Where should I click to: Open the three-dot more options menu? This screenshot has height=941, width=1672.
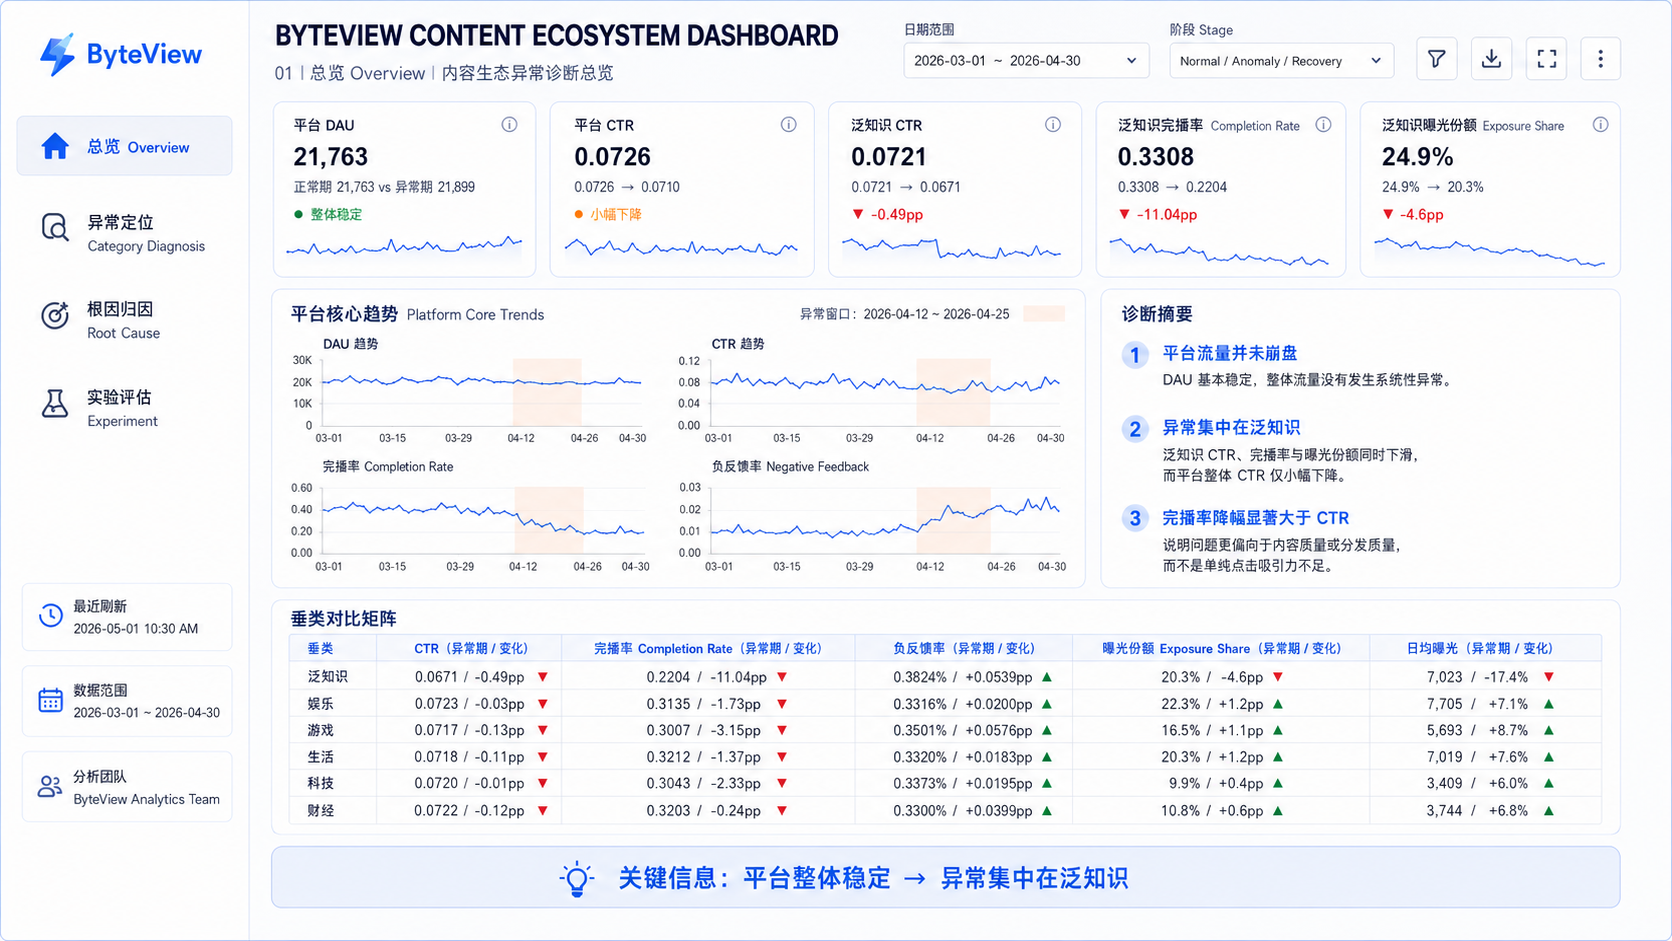click(x=1600, y=59)
